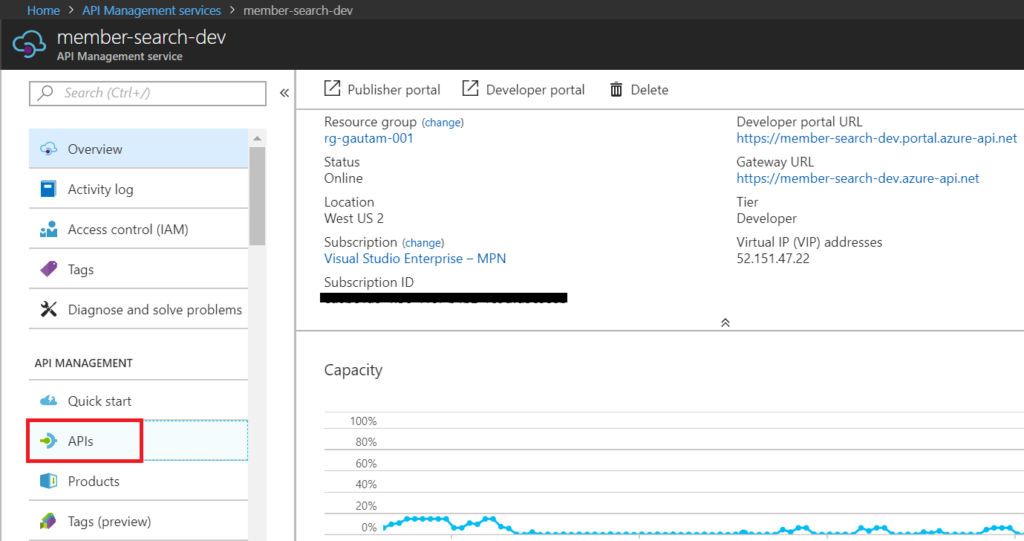
Task: Open Activity log in sidebar
Action: point(138,189)
